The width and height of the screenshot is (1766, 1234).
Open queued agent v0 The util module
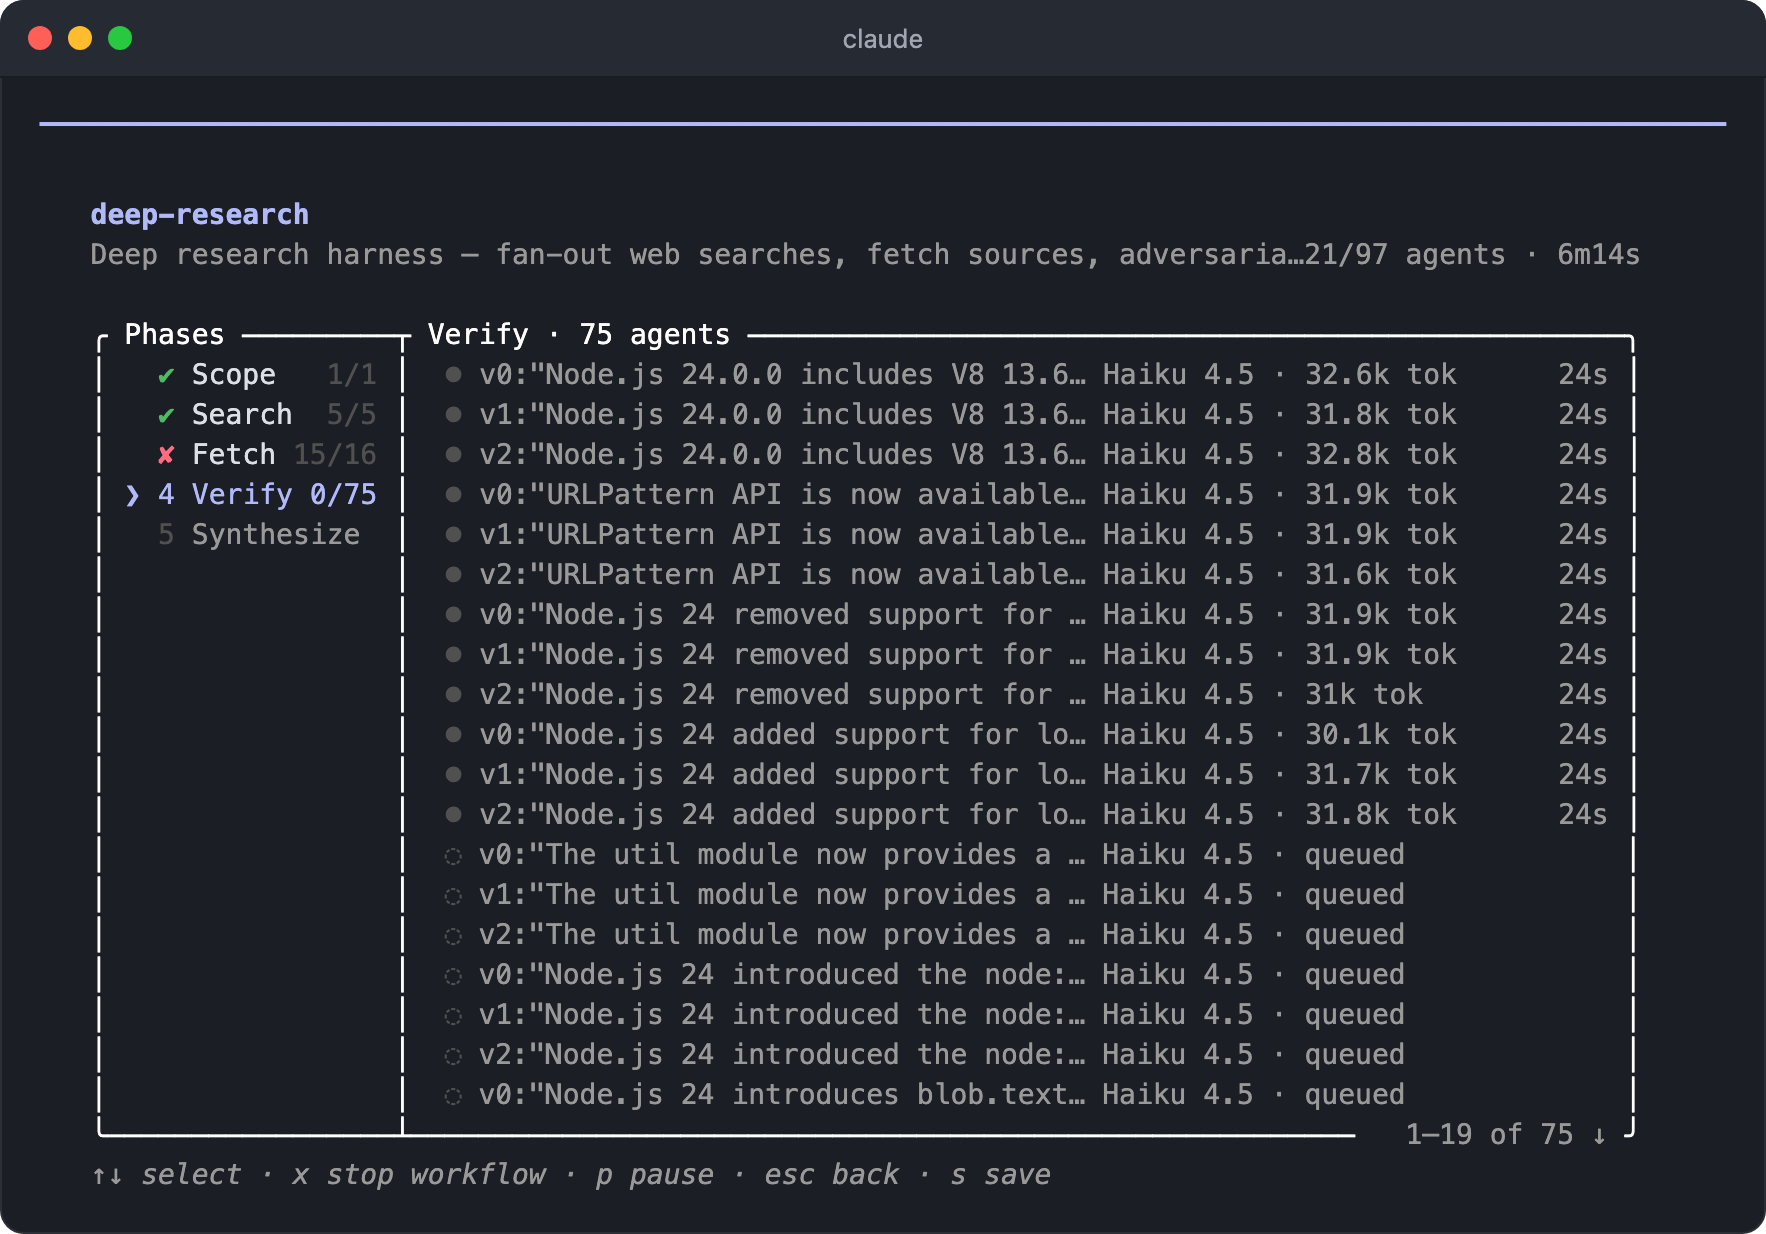point(1026,854)
